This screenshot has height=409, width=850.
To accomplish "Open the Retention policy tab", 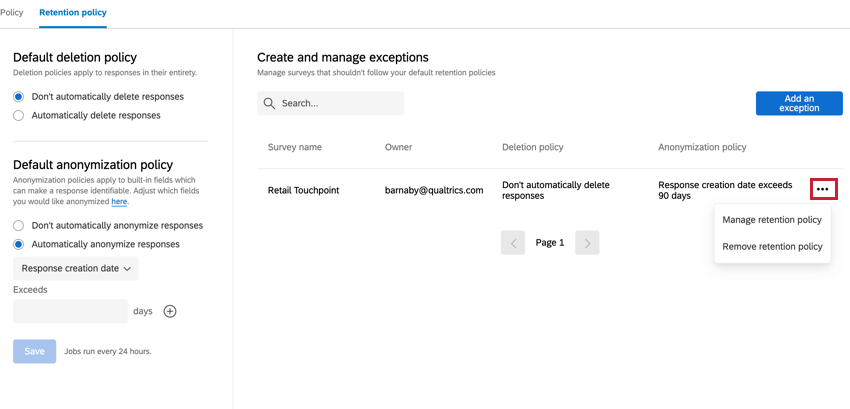I will pos(73,13).
